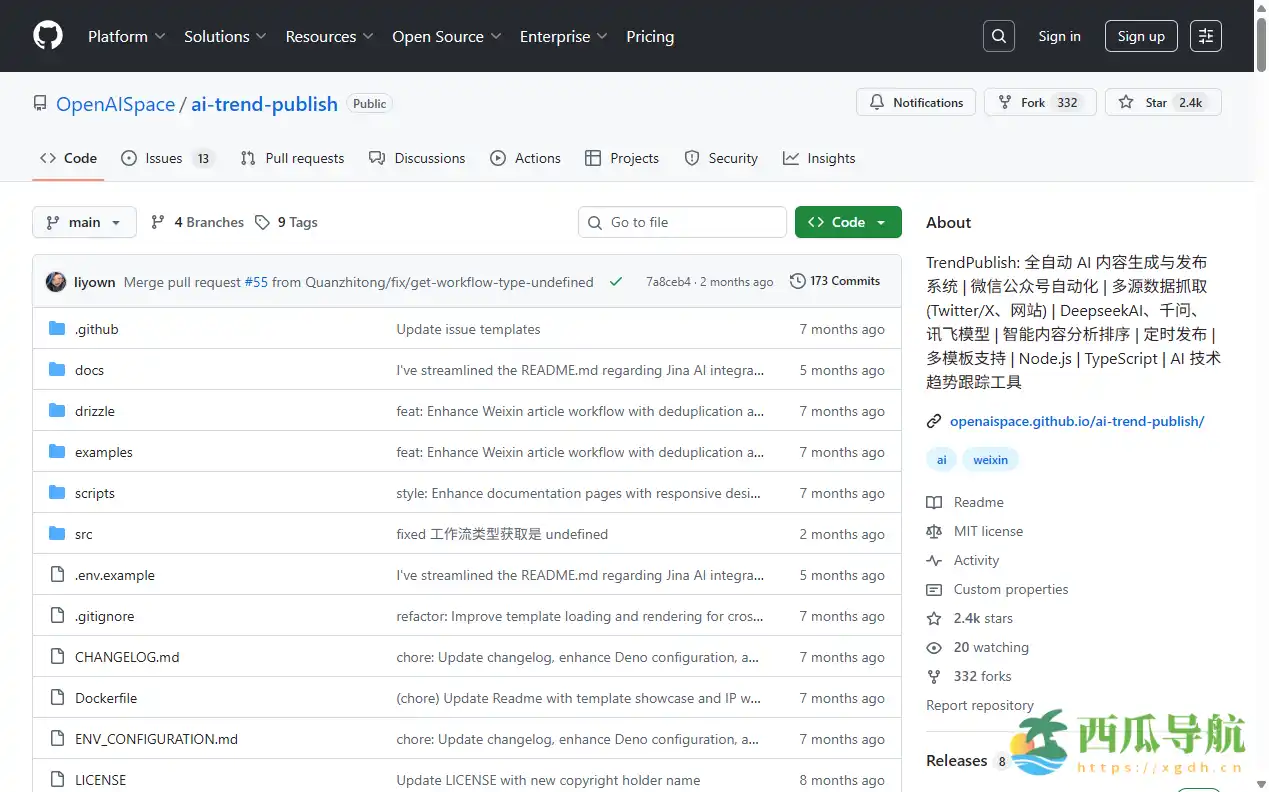
Task: Open the search magnifier icon
Action: [998, 36]
